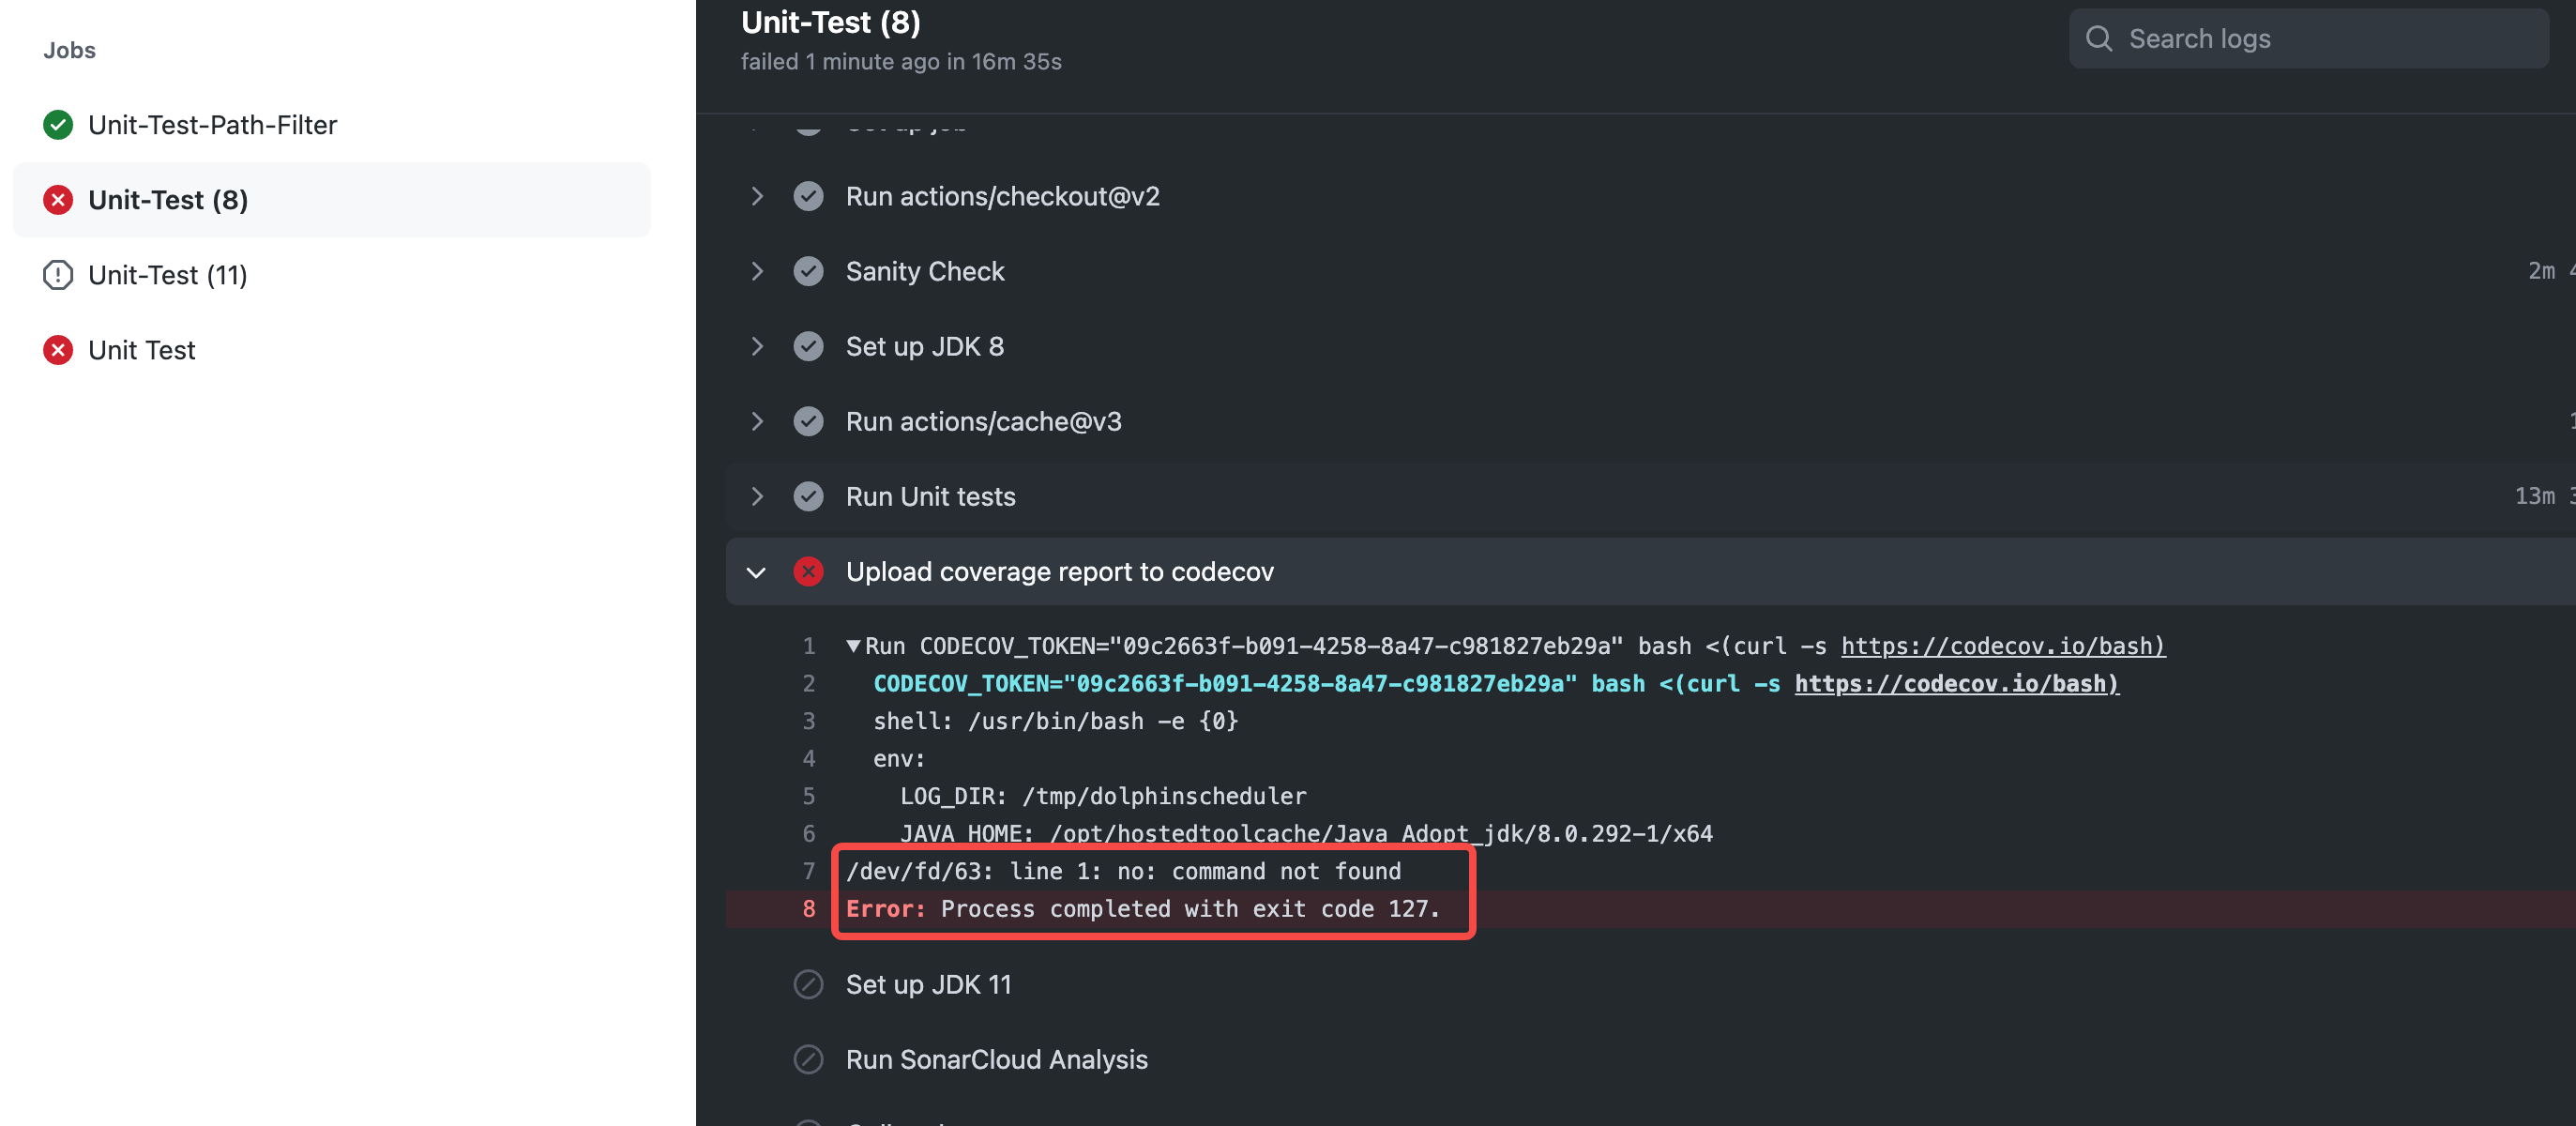Click skipped status icon for Set up JDK 11
Viewport: 2576px width, 1126px height.
pos(808,985)
